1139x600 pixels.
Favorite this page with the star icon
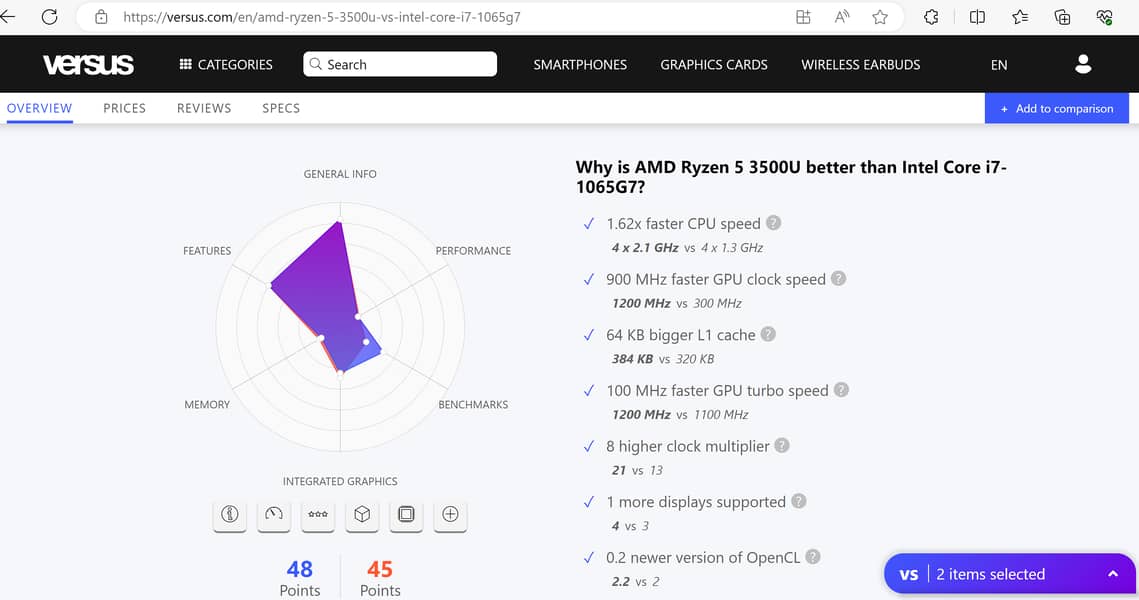(x=880, y=17)
